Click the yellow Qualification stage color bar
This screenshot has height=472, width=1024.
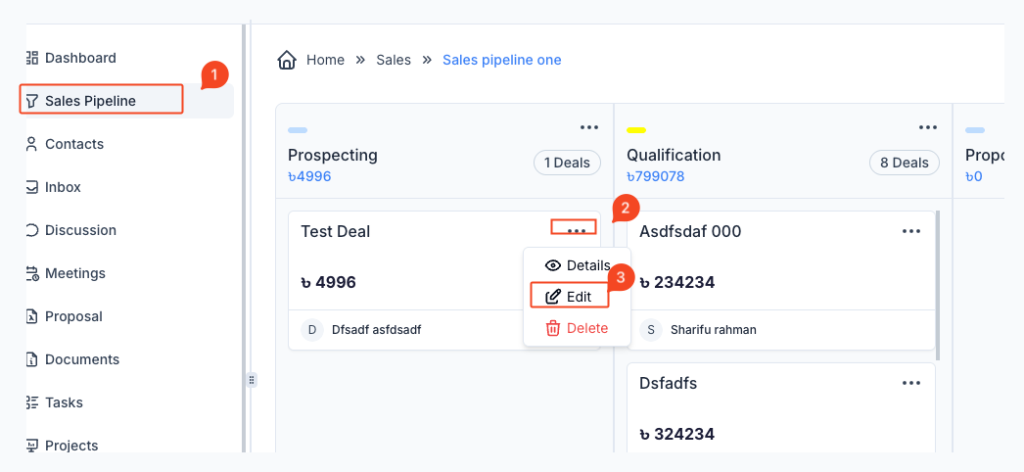pyautogui.click(x=636, y=130)
